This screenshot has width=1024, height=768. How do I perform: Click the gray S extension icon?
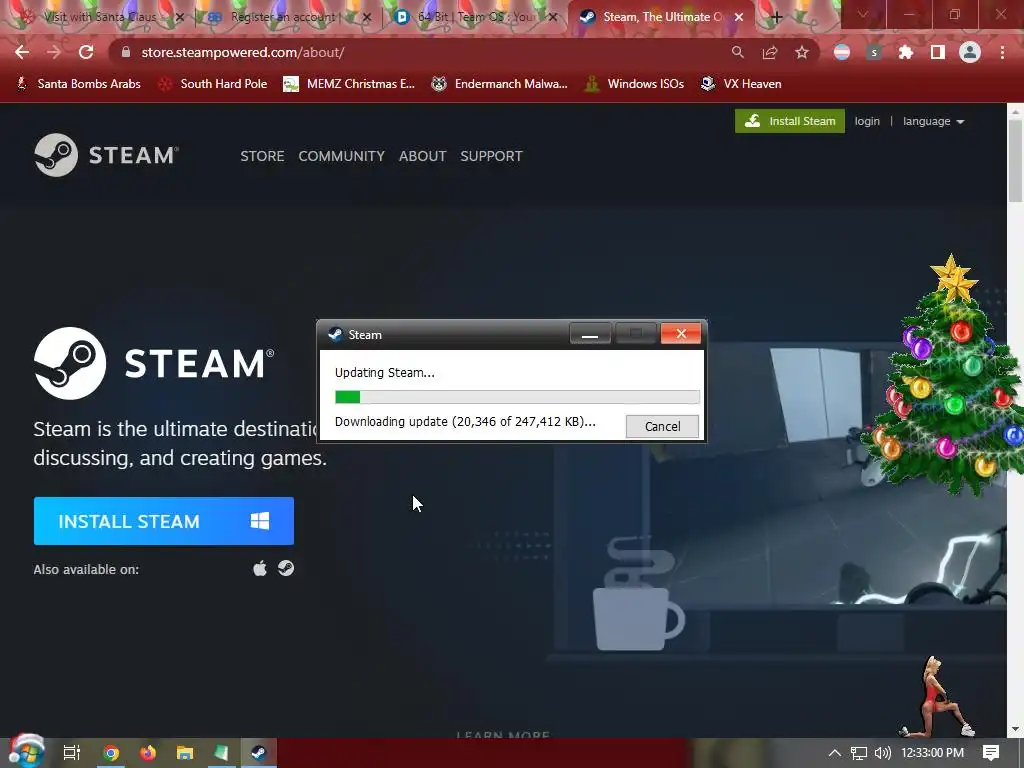click(x=874, y=52)
